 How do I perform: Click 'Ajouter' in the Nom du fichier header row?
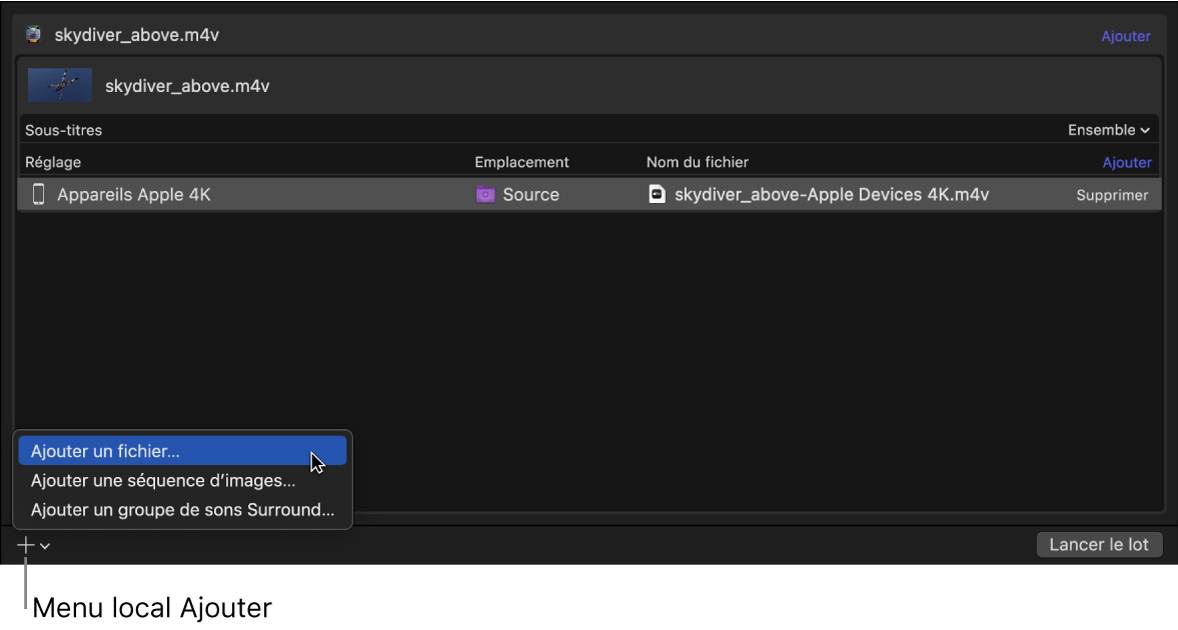pyautogui.click(x=1126, y=162)
